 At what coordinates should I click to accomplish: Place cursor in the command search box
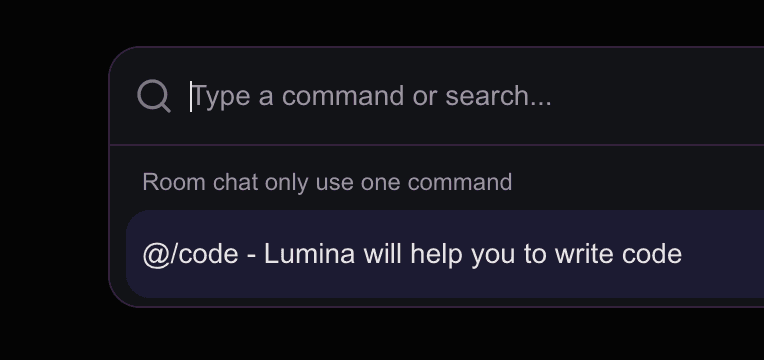[x=477, y=96]
